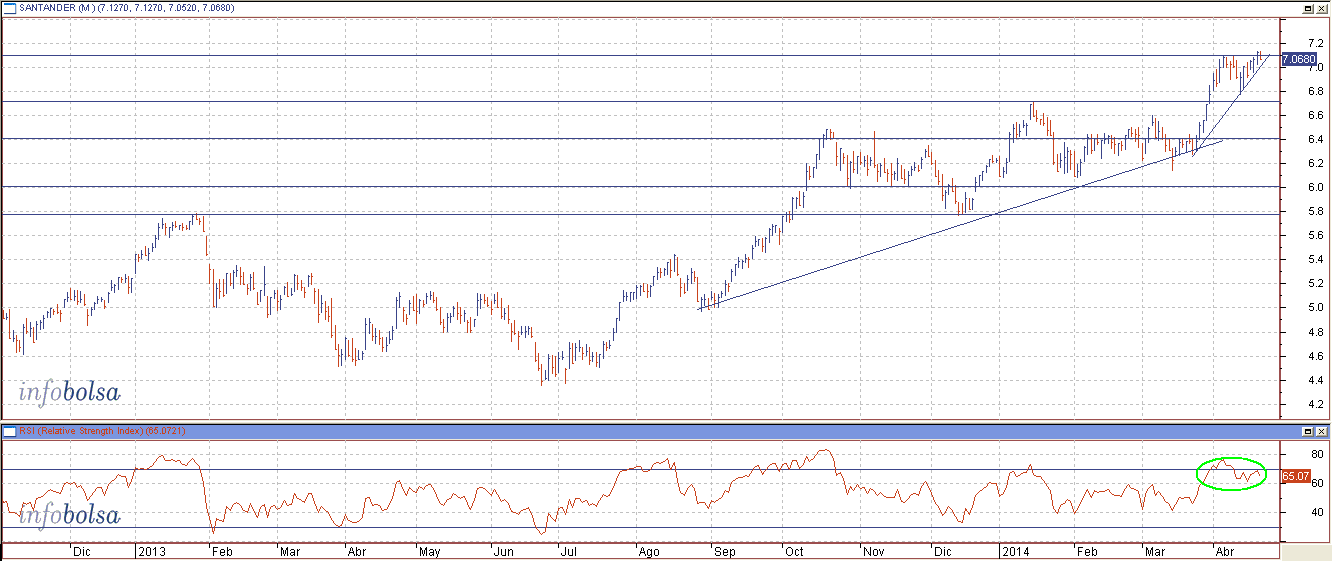
Task: Click the RSI current value label 65.07
Action: tap(1295, 476)
